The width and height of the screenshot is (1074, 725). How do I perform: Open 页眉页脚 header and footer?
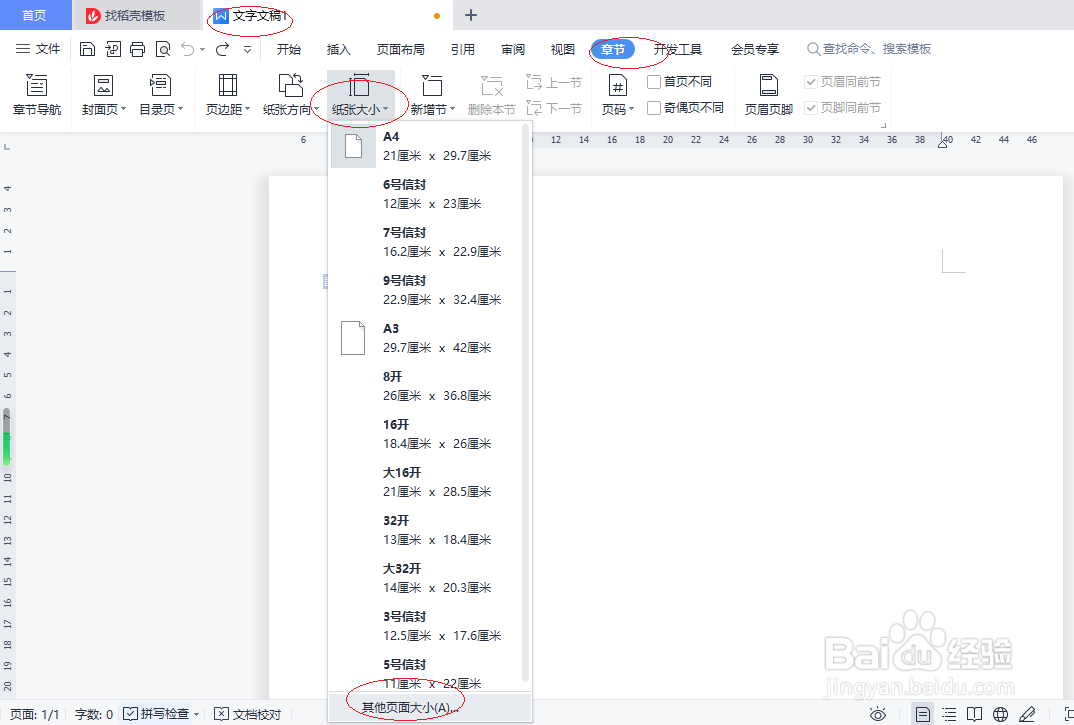click(769, 95)
